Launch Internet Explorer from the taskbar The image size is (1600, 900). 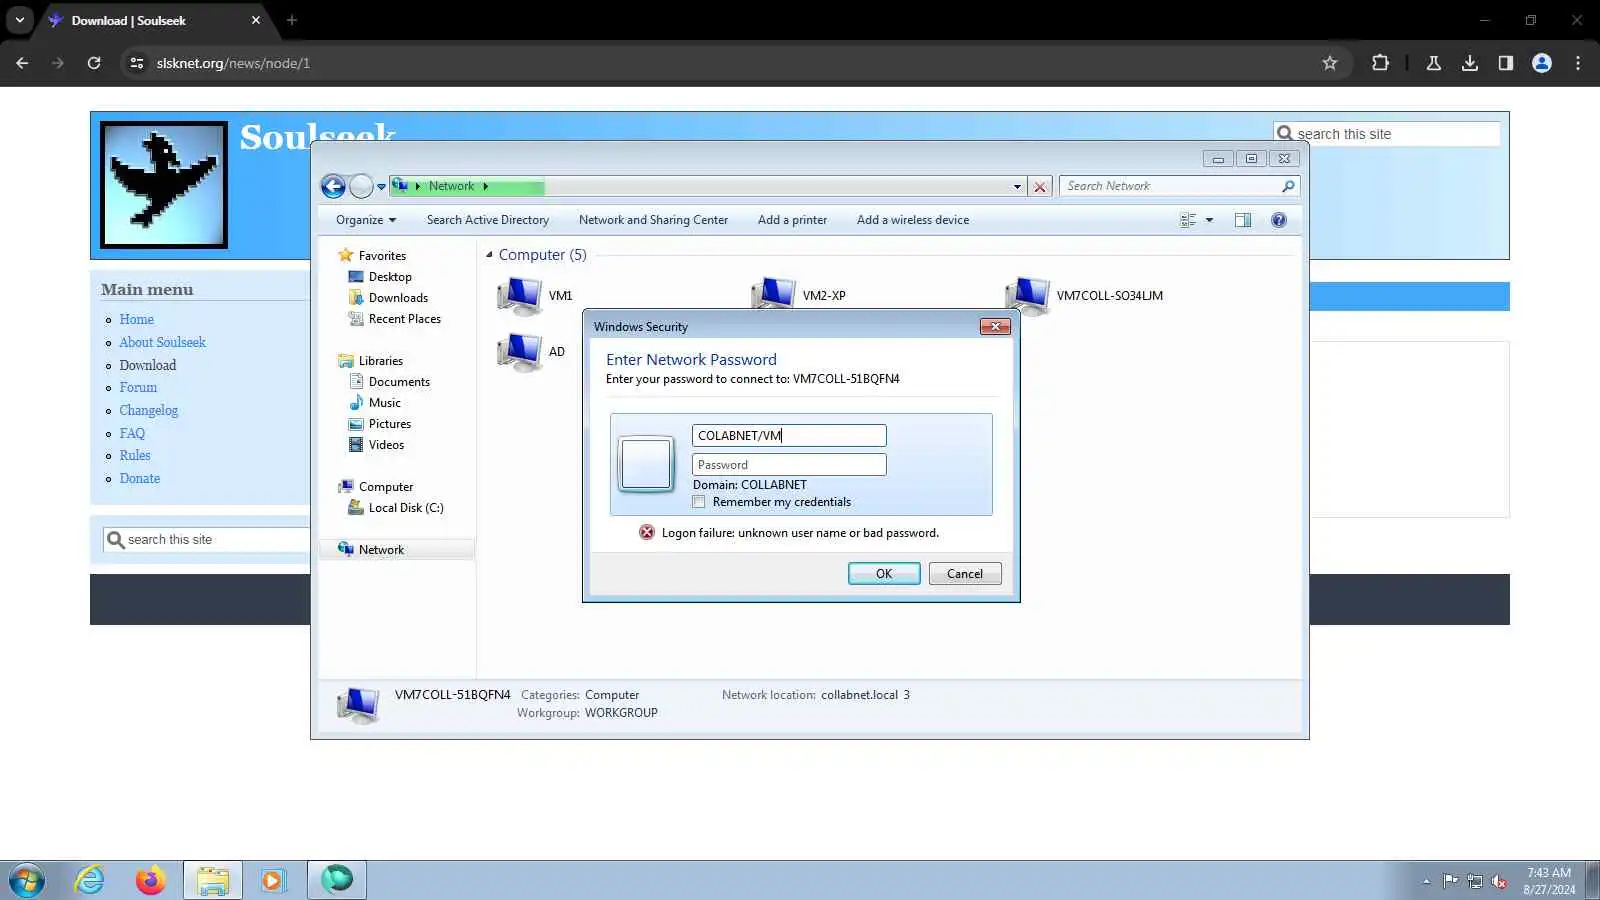[90, 881]
